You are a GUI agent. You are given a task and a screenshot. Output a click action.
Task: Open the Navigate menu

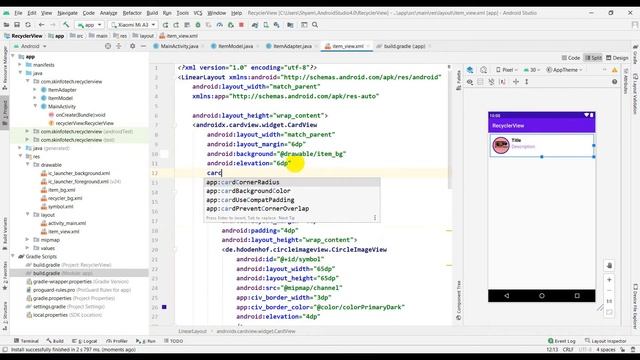click(67, 13)
